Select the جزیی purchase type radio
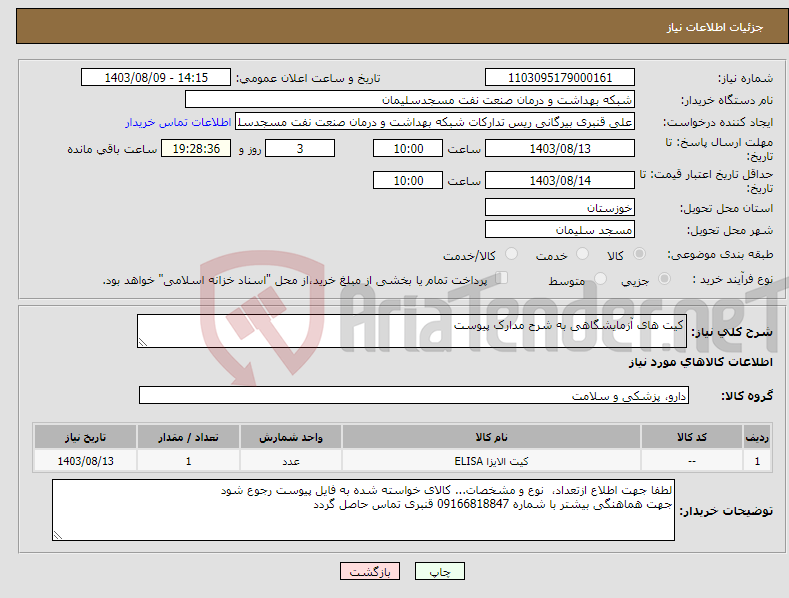 point(664,278)
